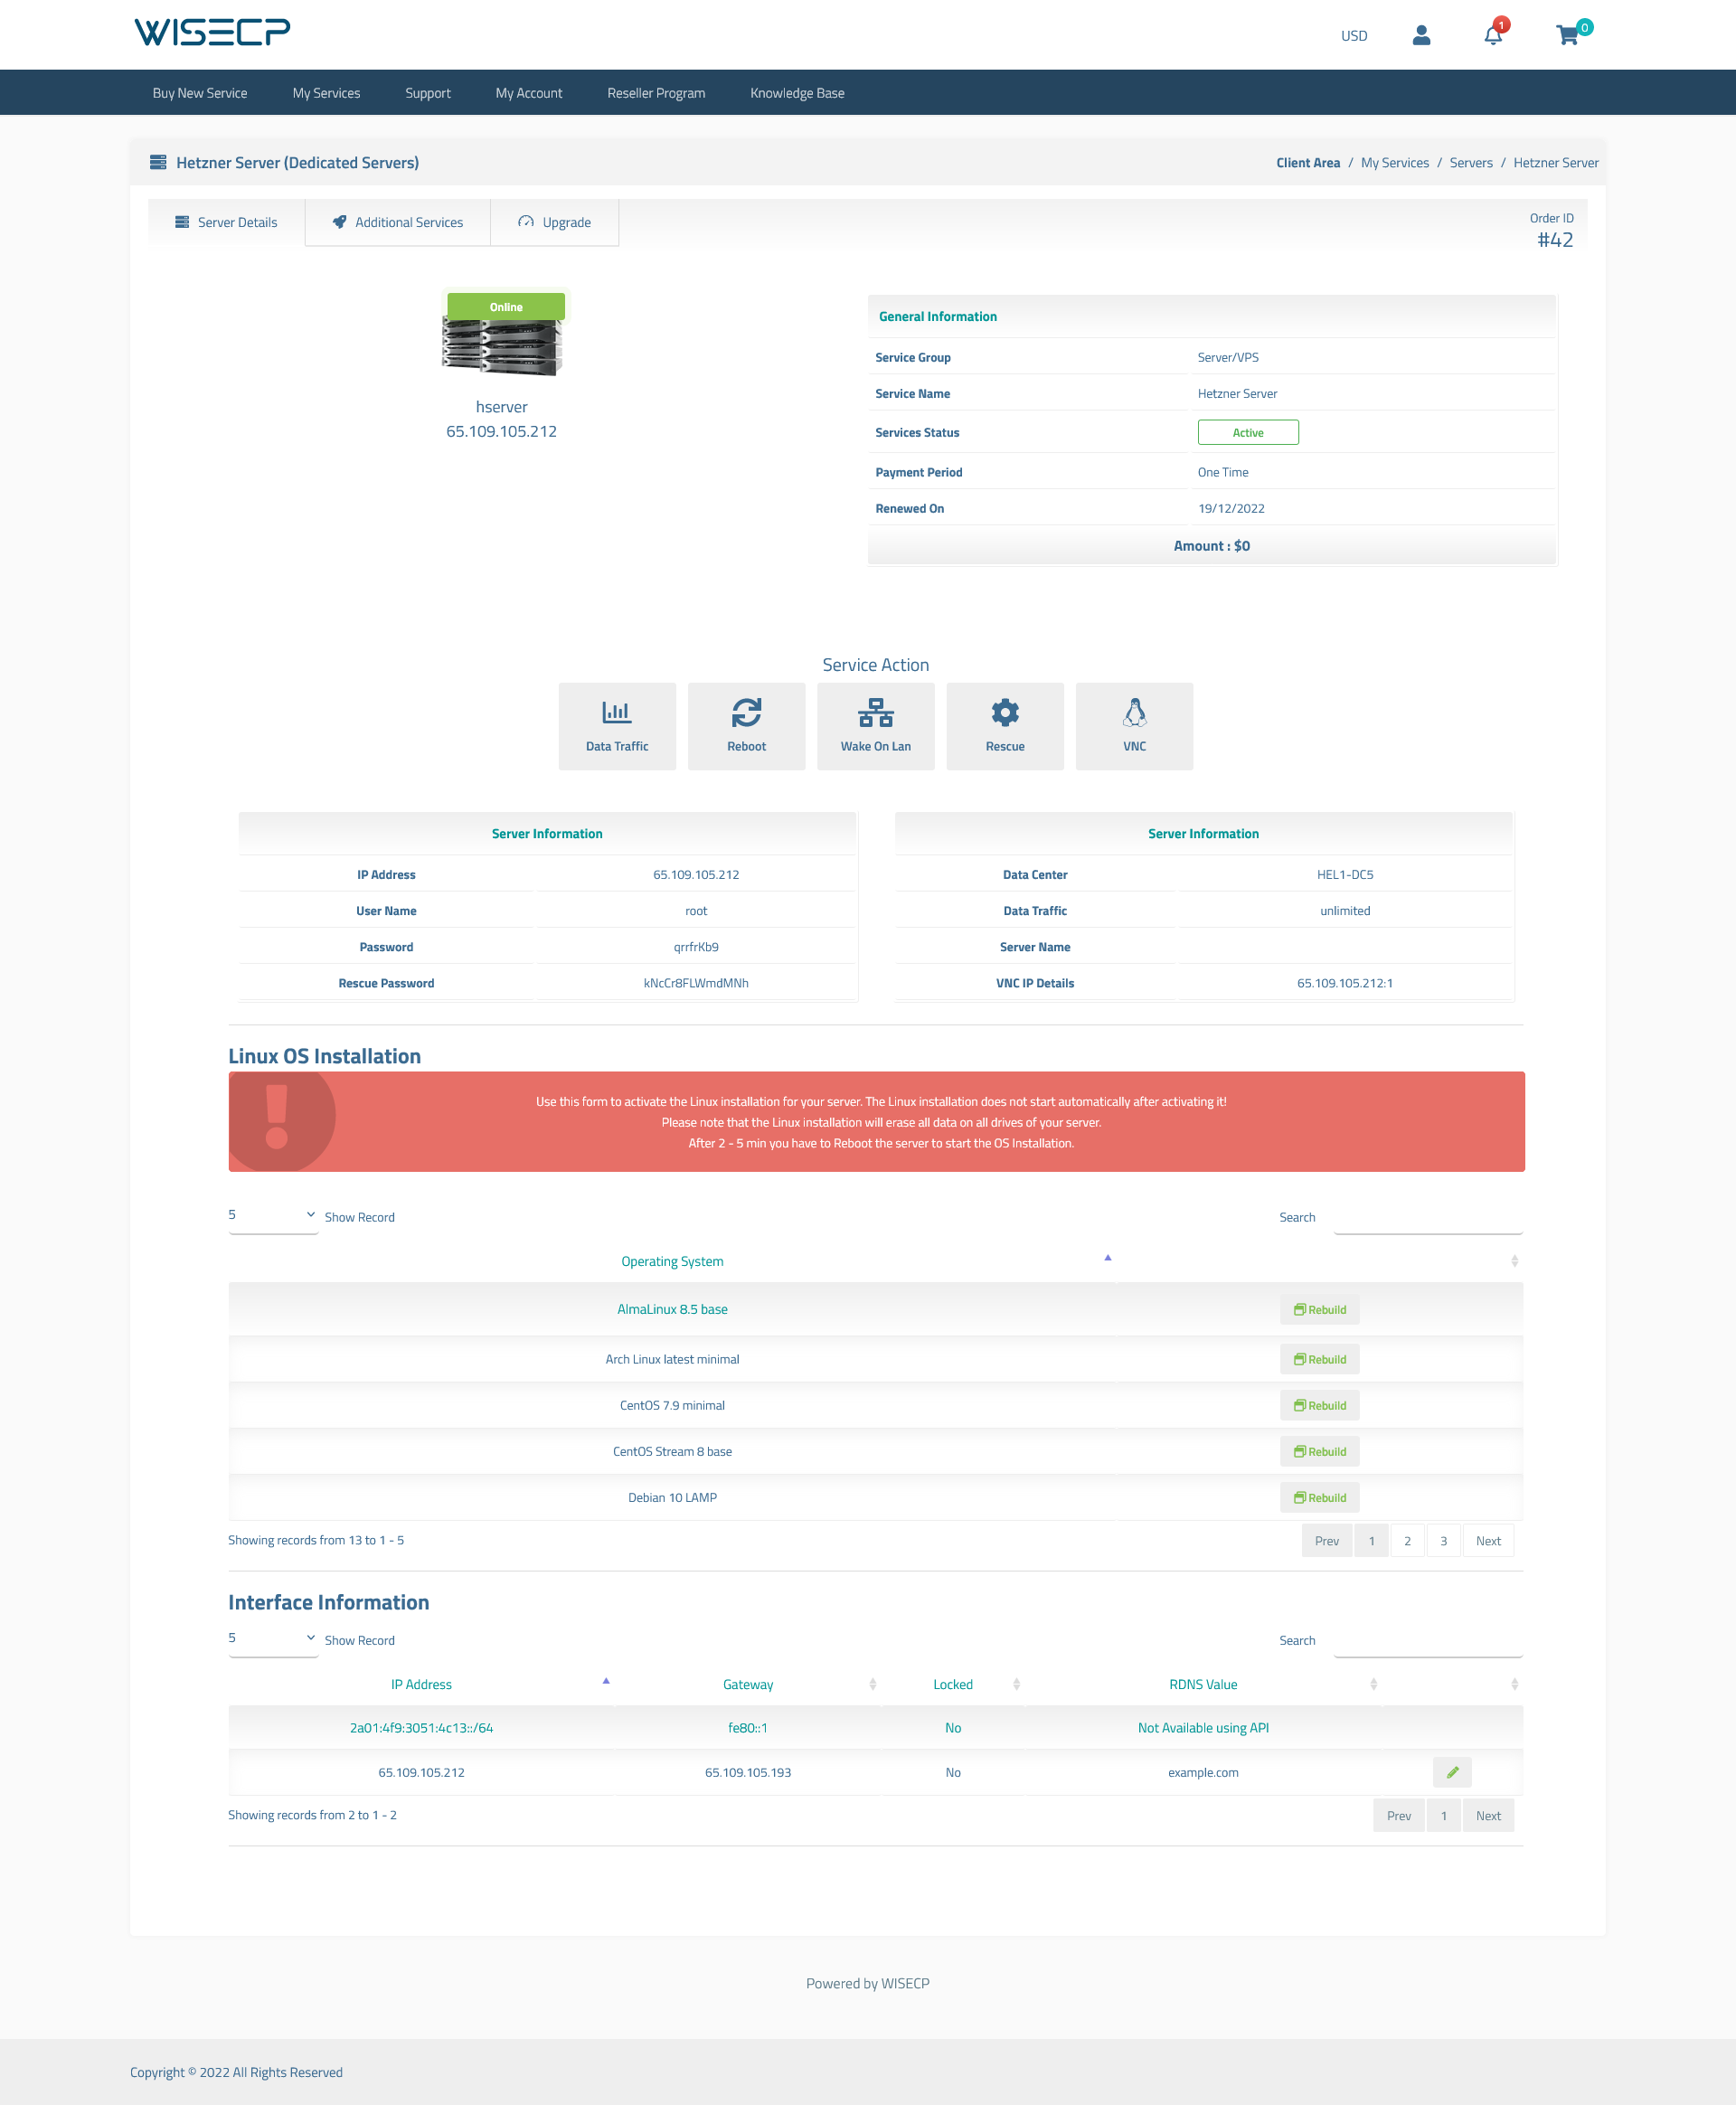Switch to Additional Services tab
This screenshot has height=2105, width=1736.
tap(398, 222)
